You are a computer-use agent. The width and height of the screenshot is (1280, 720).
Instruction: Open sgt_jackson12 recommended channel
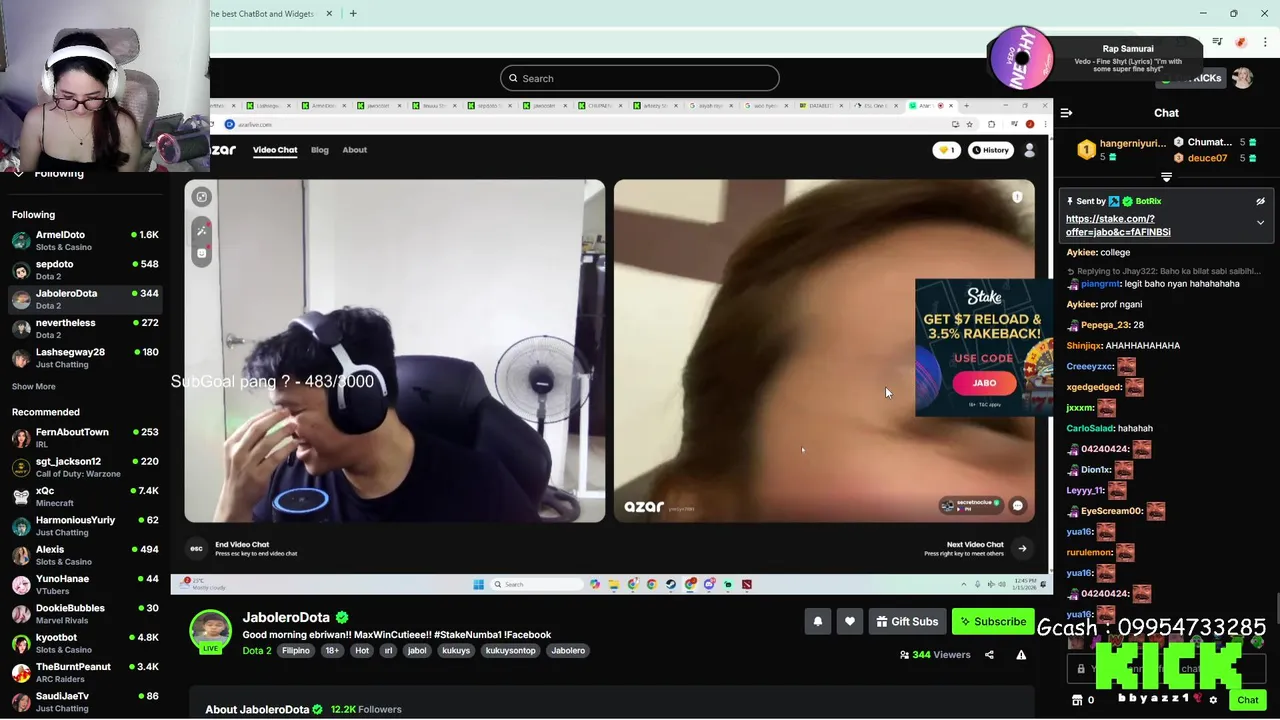[85, 467]
